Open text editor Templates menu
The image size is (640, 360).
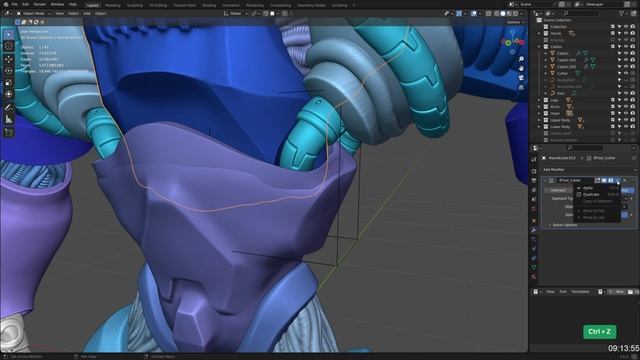click(x=580, y=291)
